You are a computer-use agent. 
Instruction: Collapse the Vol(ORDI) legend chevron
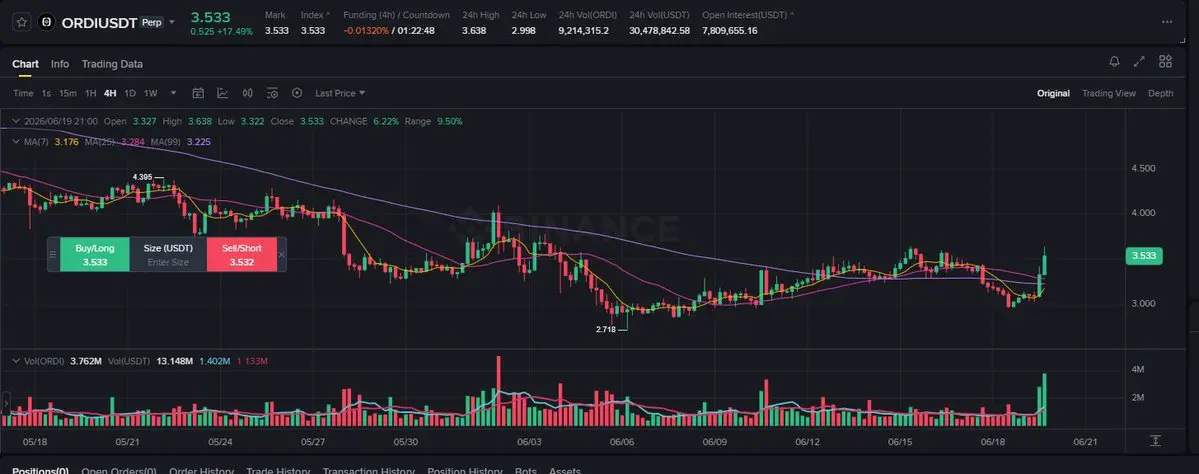(x=16, y=361)
